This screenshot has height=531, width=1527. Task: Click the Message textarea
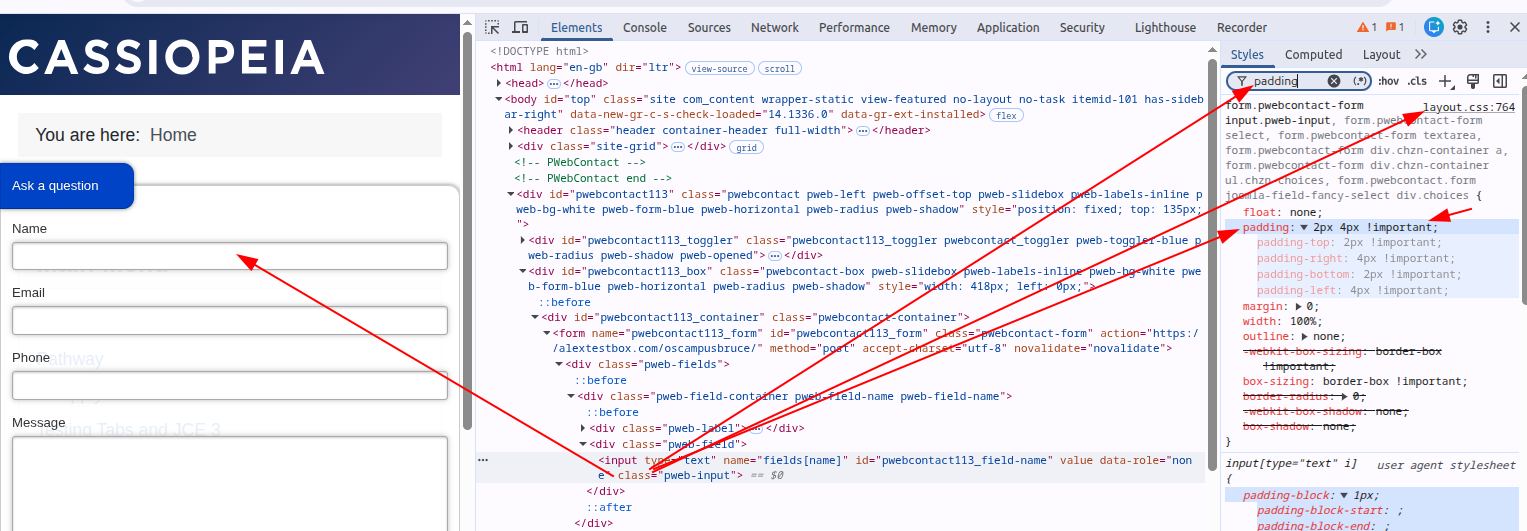[x=229, y=483]
